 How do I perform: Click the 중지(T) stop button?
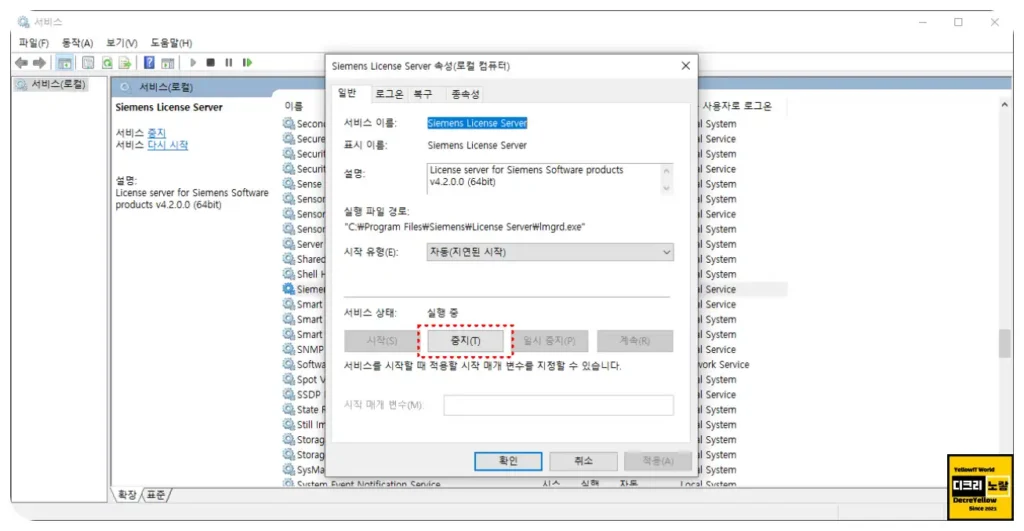(465, 341)
